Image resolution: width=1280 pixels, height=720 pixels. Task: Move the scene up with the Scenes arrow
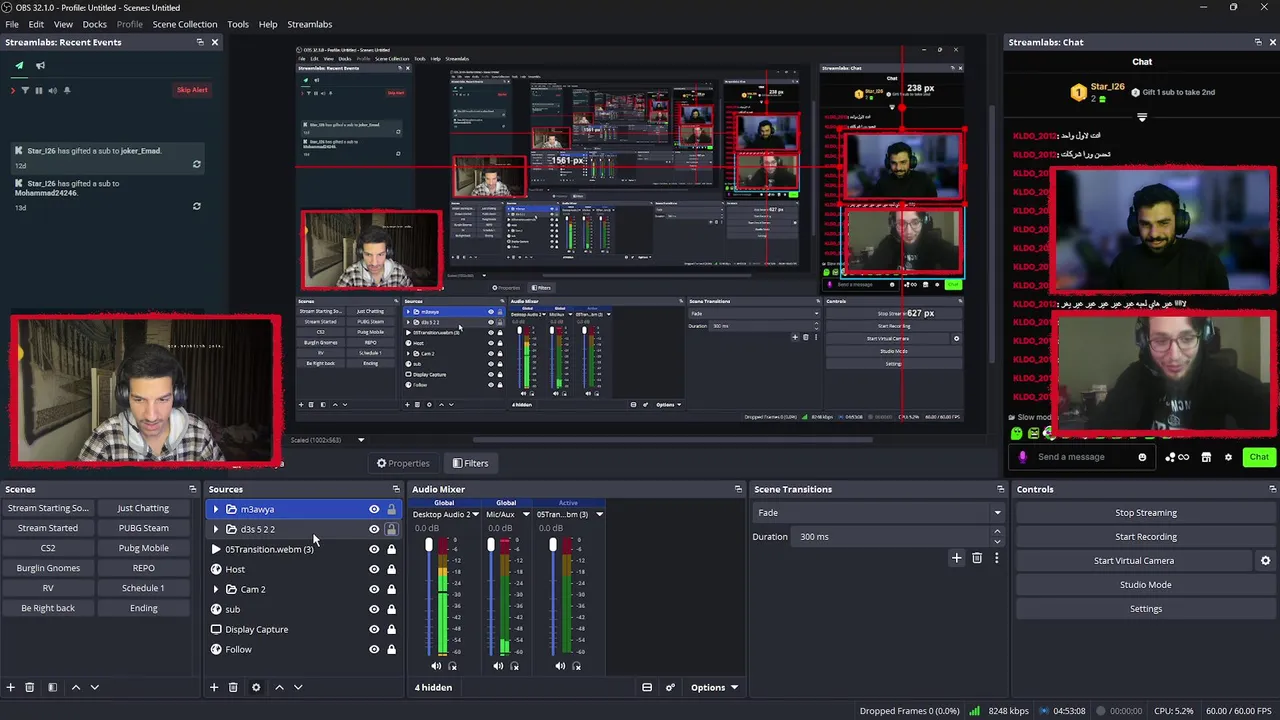75,687
